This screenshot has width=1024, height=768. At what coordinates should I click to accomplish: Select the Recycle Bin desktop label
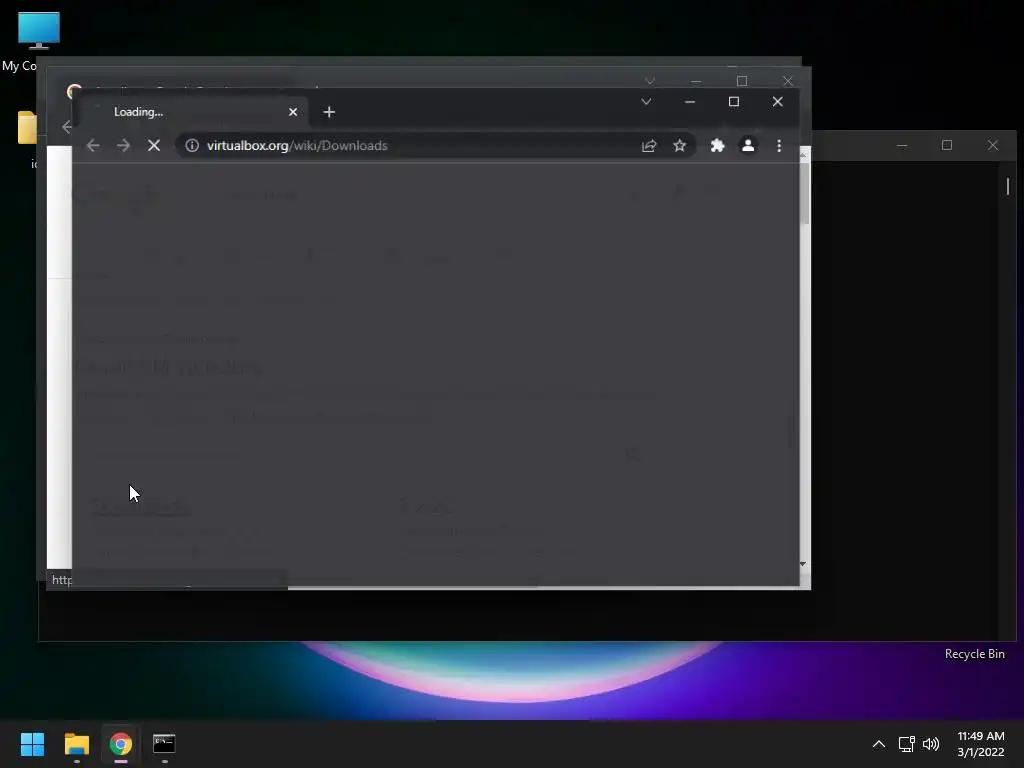pyautogui.click(x=974, y=654)
